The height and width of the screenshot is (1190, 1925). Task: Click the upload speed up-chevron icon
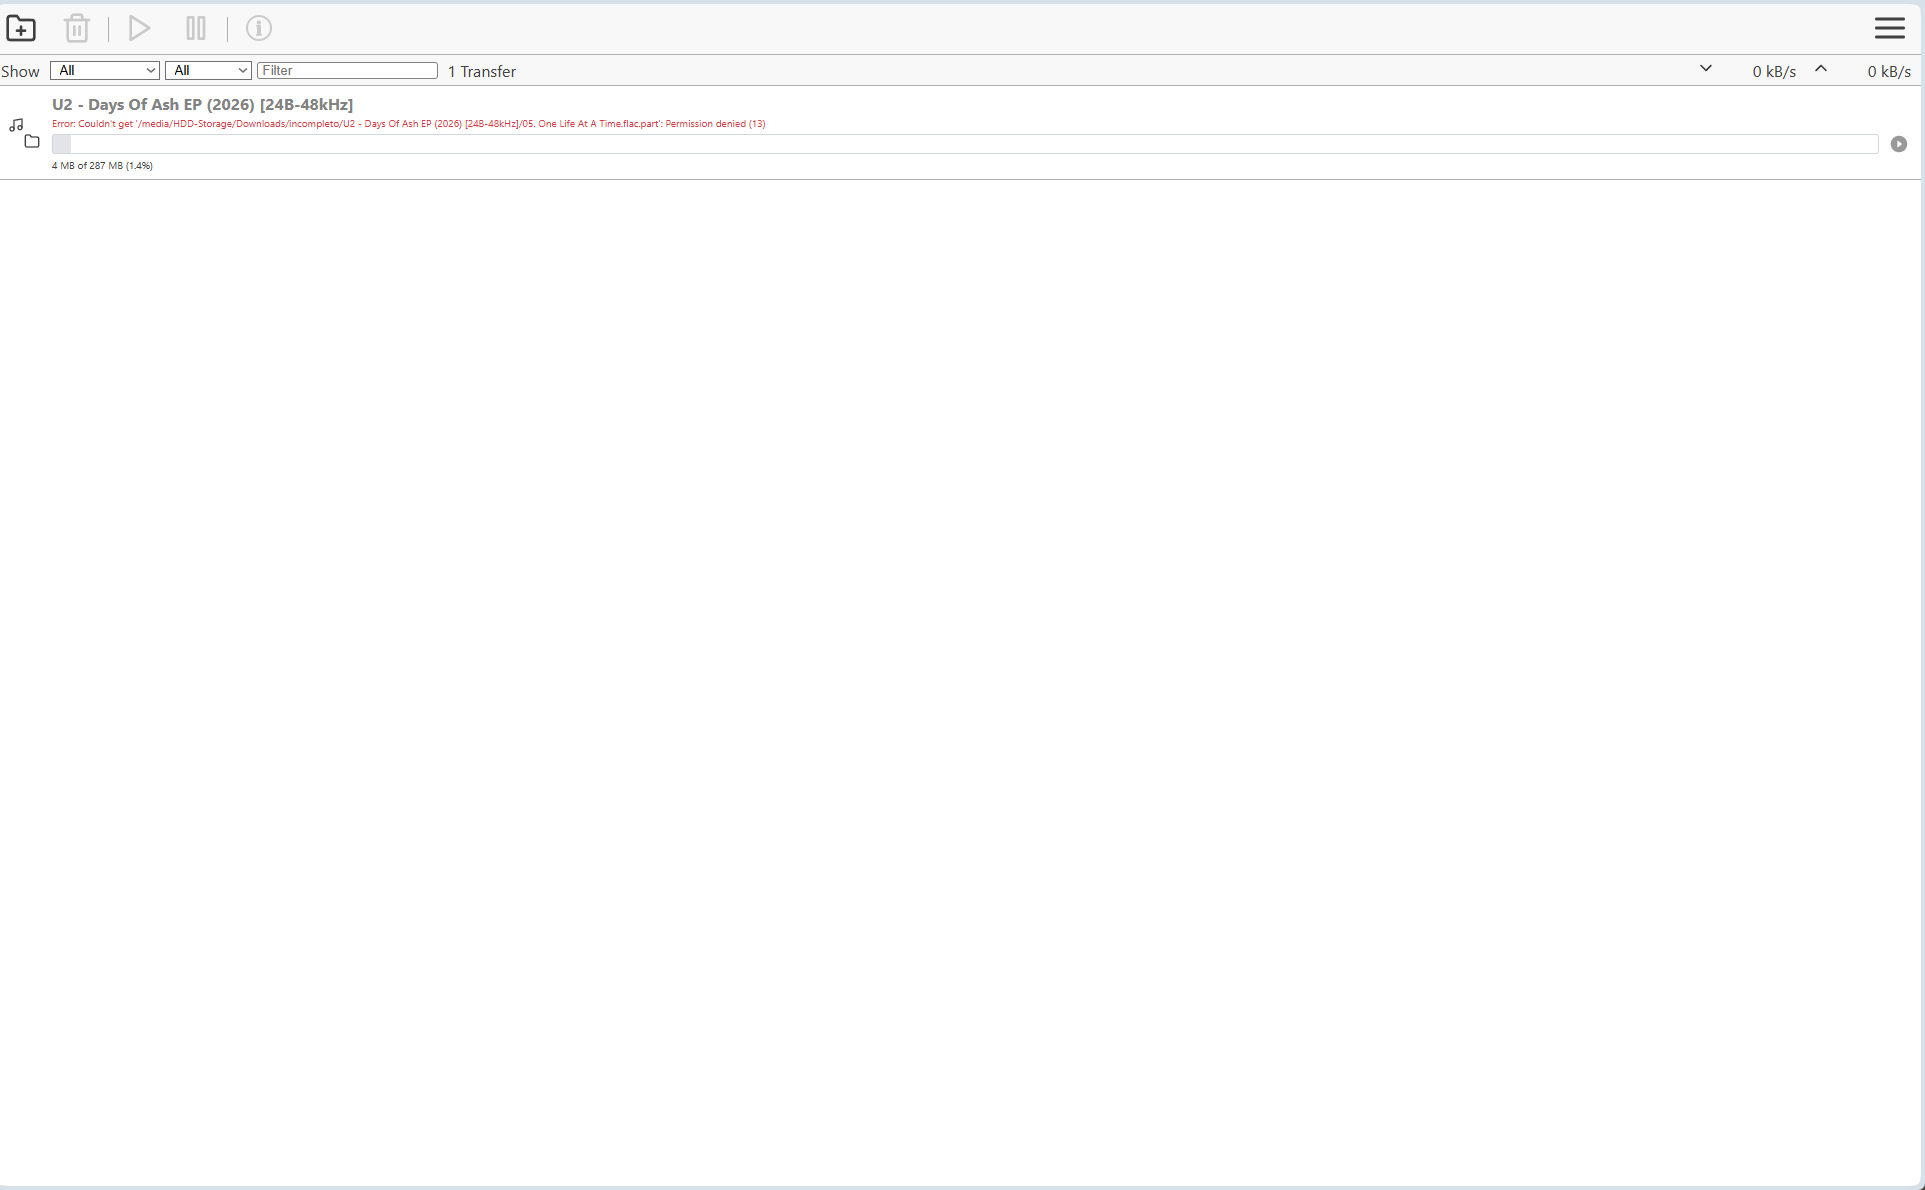coord(1821,69)
